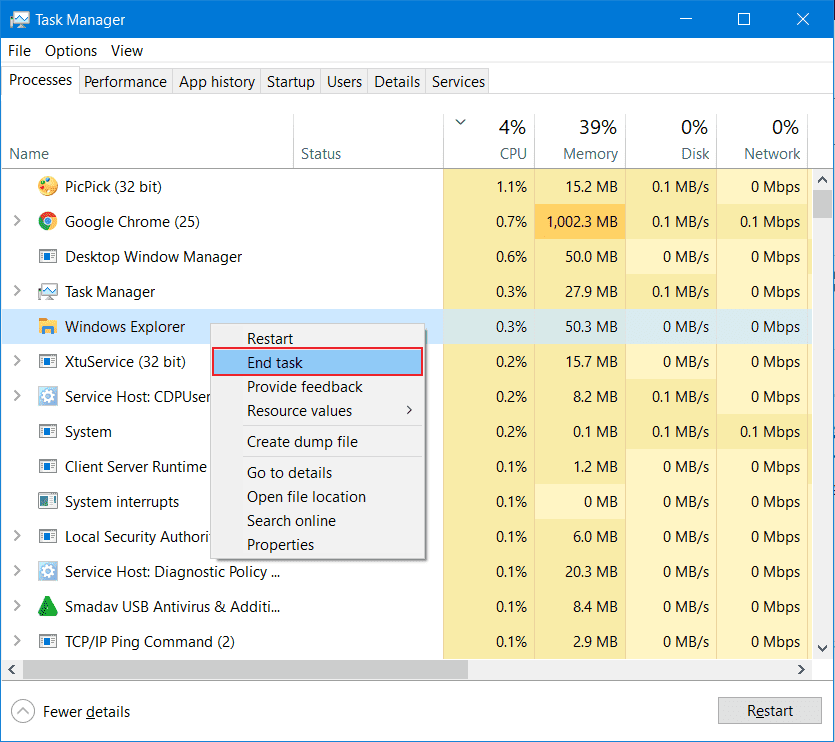The image size is (835, 742).
Task: Click the Windows Explorer folder icon
Action: point(47,326)
